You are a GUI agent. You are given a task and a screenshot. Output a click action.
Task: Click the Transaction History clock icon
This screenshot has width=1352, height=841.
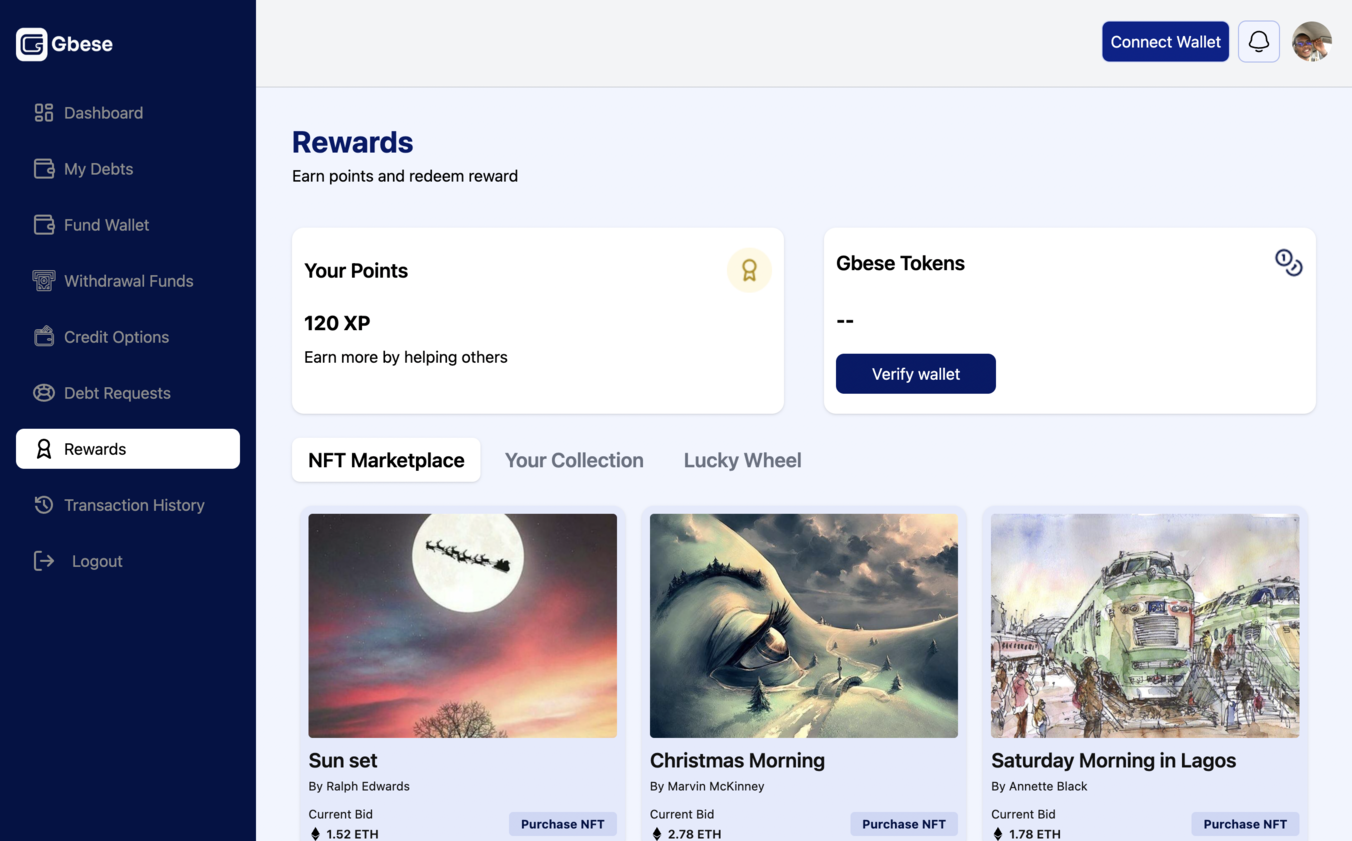[43, 505]
